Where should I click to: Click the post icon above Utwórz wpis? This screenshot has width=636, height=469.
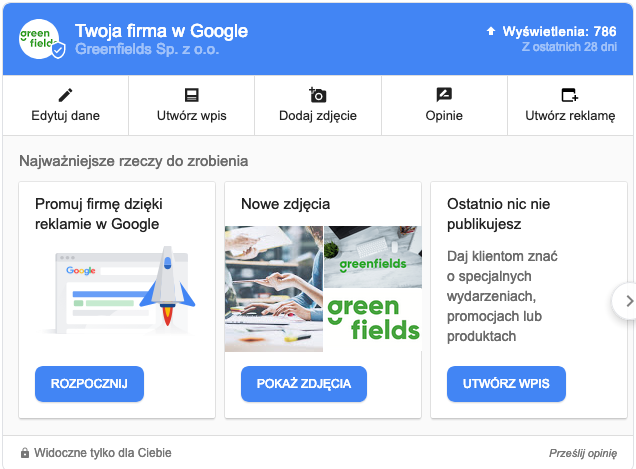point(191,95)
